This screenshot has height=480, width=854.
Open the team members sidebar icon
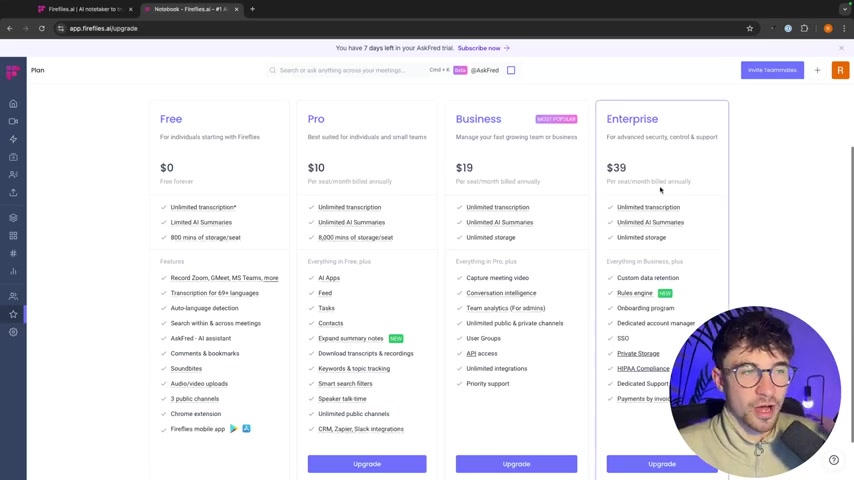tap(13, 296)
